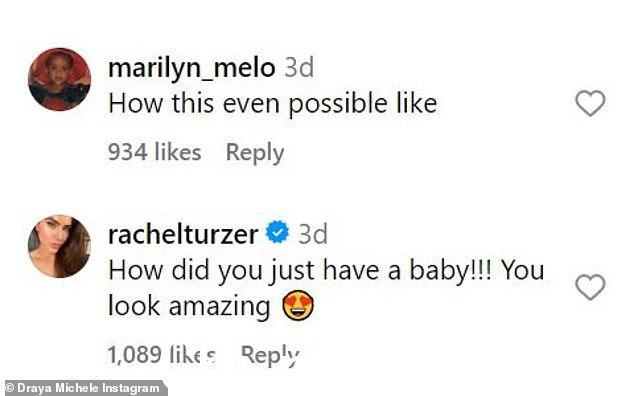This screenshot has height=396, width=634.
Task: Open marilyn_melo's profile picture
Action: point(59,79)
